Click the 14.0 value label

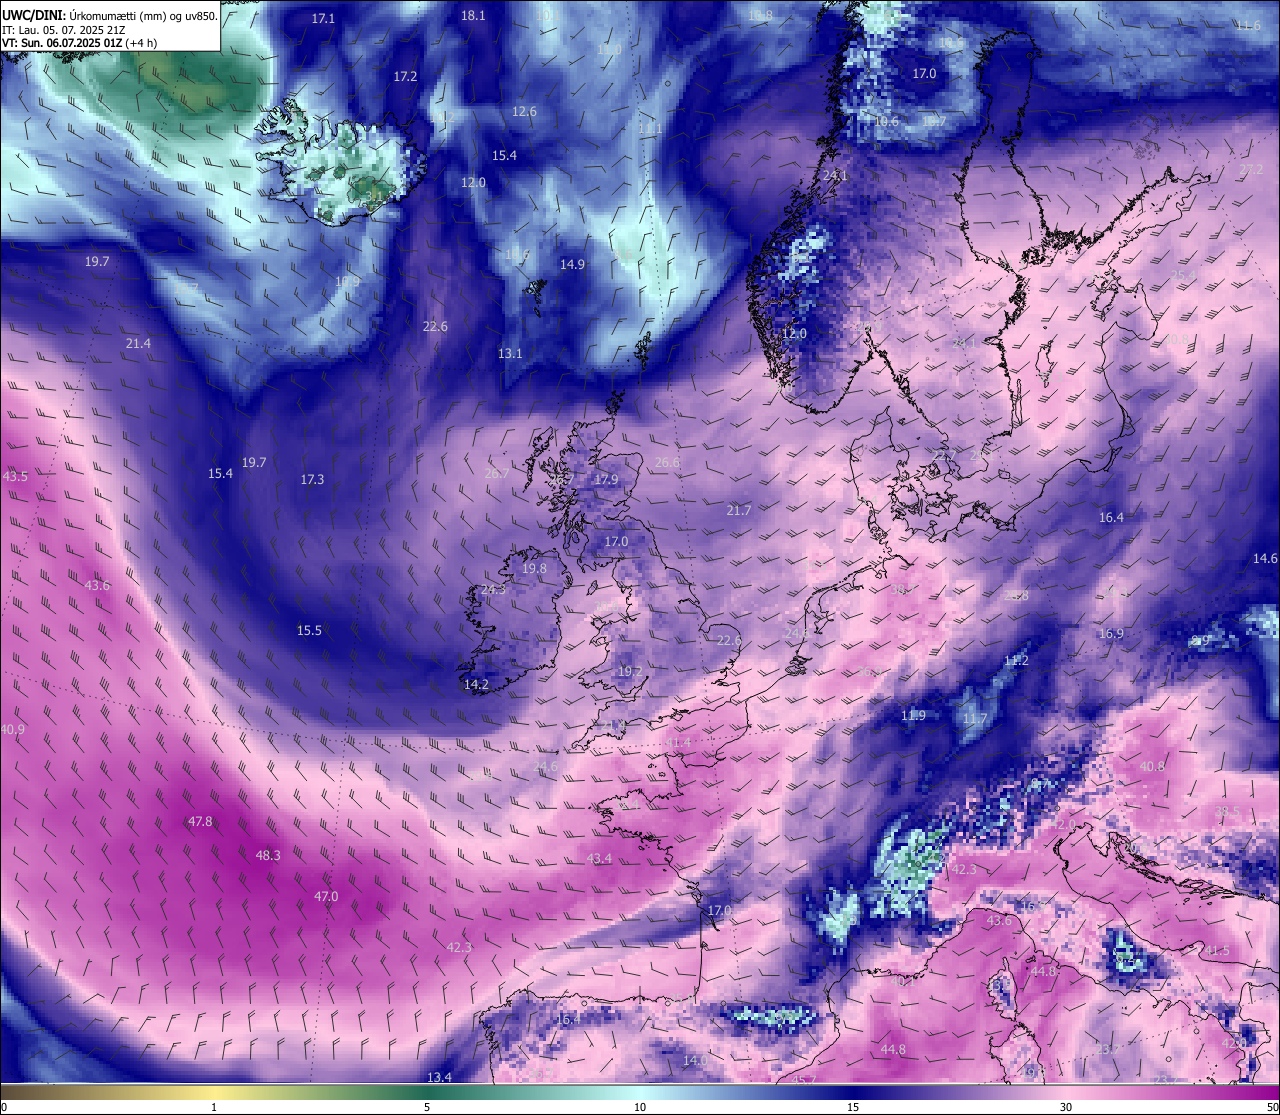(x=695, y=1060)
